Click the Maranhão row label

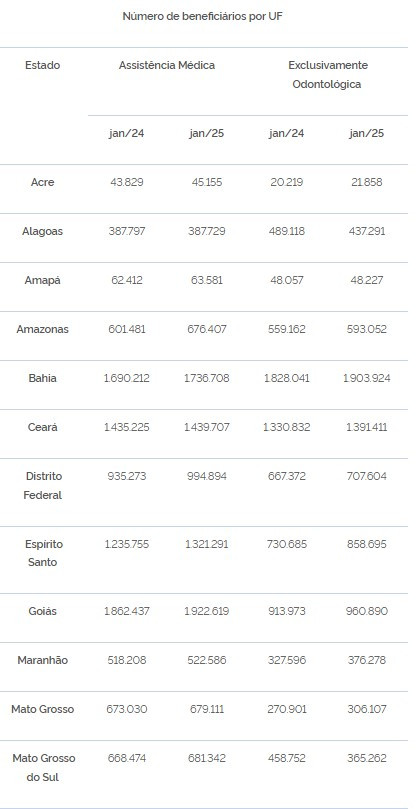tap(42, 661)
